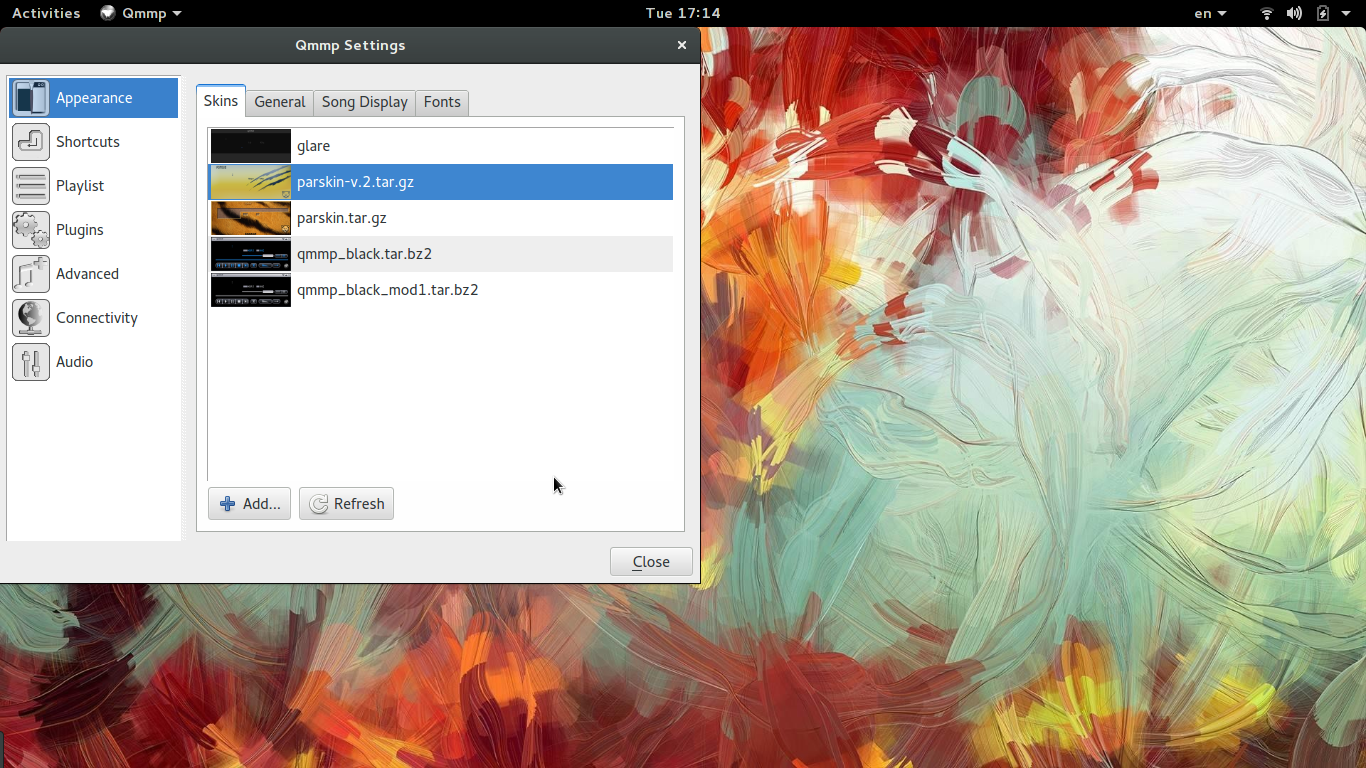Open the Plugins gear icon

tap(31, 230)
